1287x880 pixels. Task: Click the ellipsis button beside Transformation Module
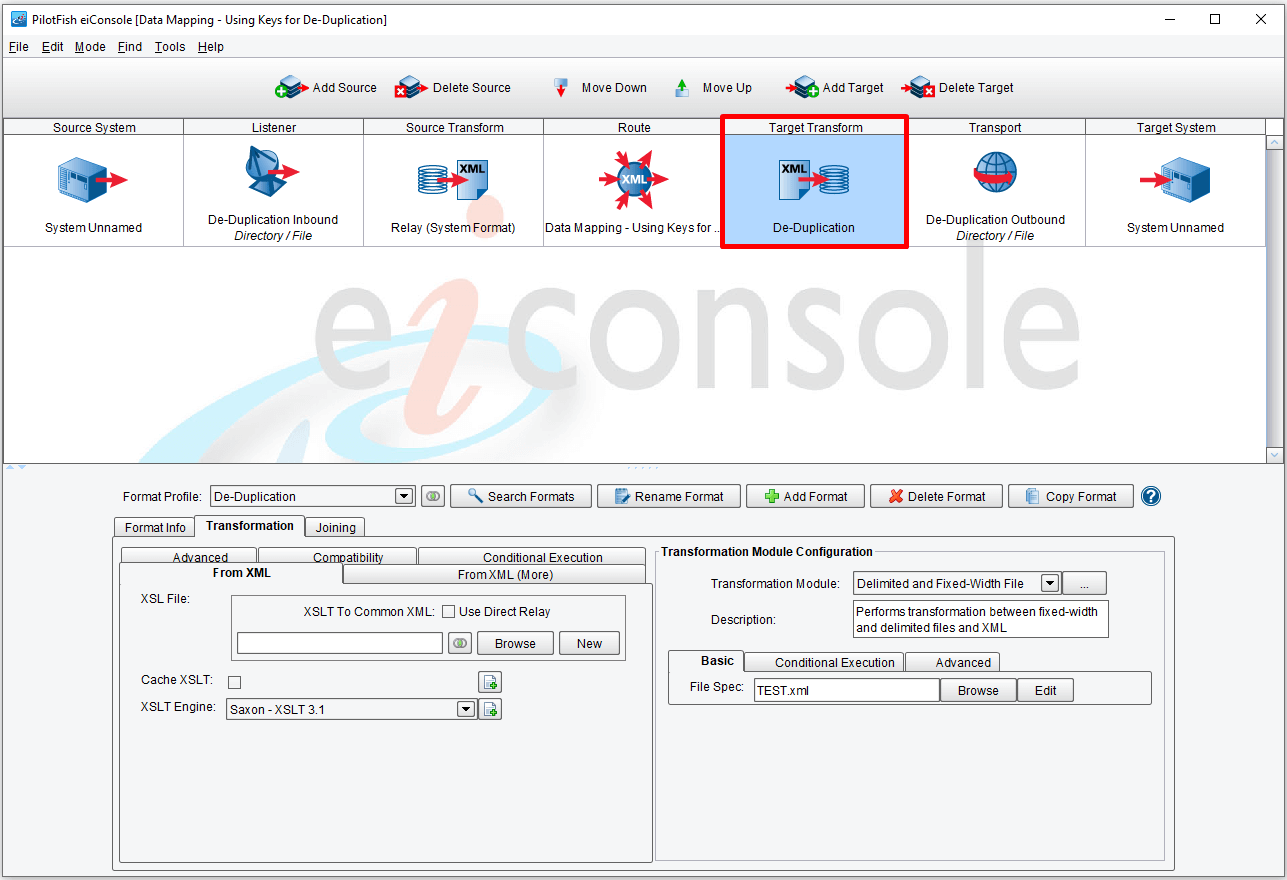pos(1084,583)
